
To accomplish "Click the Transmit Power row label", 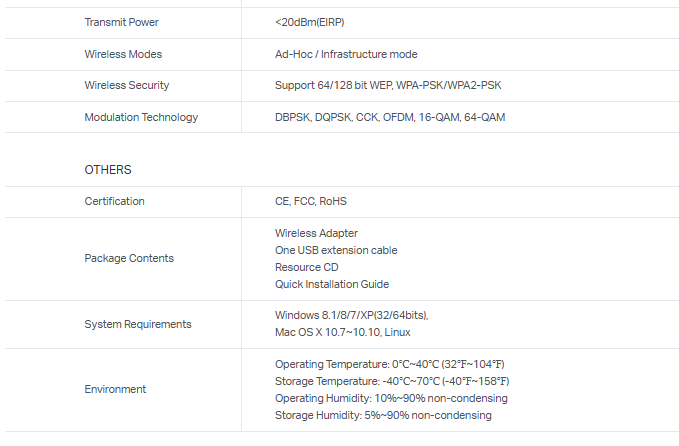I will (121, 22).
